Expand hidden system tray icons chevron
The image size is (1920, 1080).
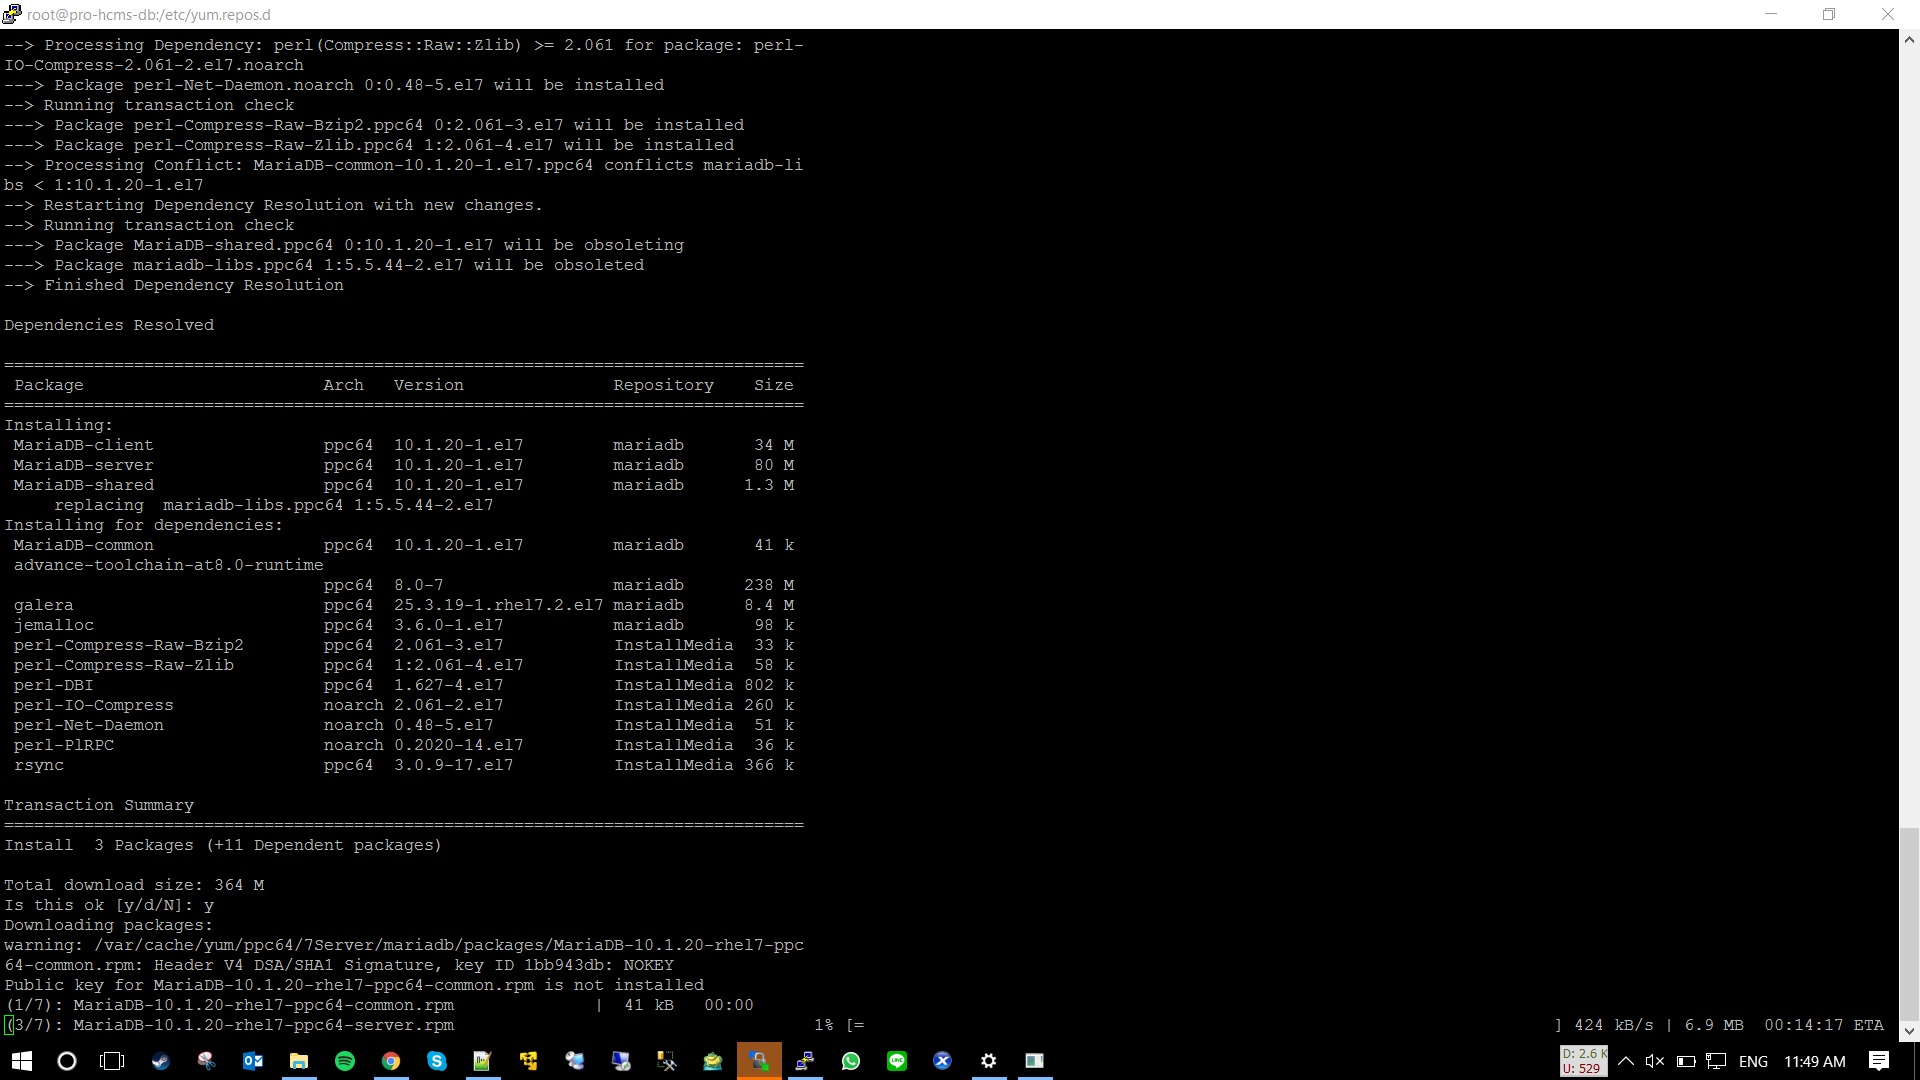(x=1626, y=1061)
